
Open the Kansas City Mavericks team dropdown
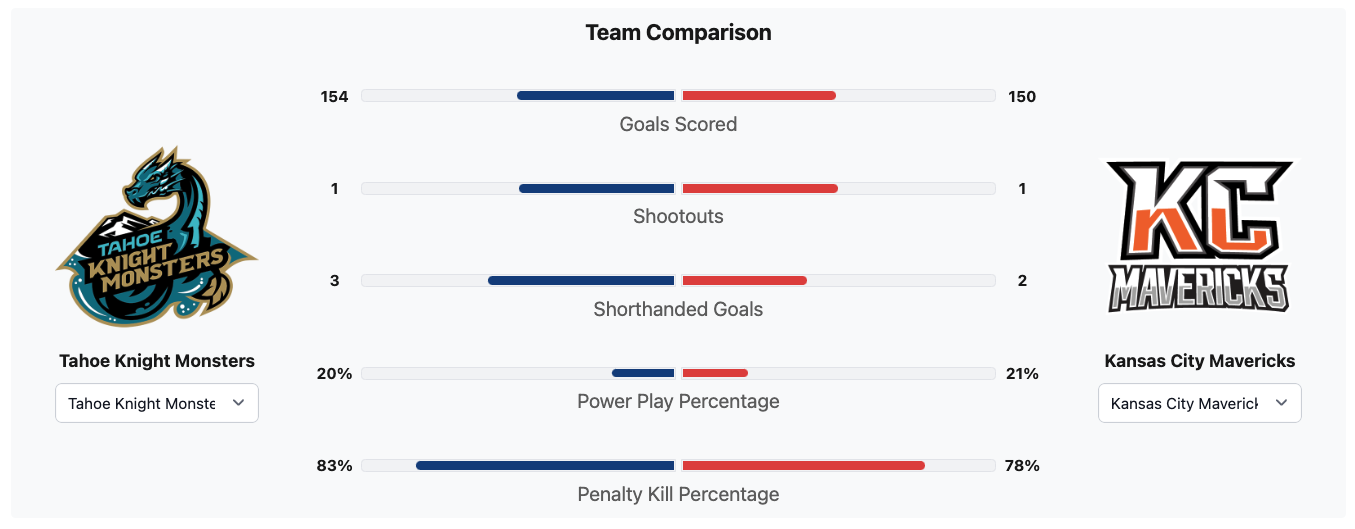pos(1199,403)
